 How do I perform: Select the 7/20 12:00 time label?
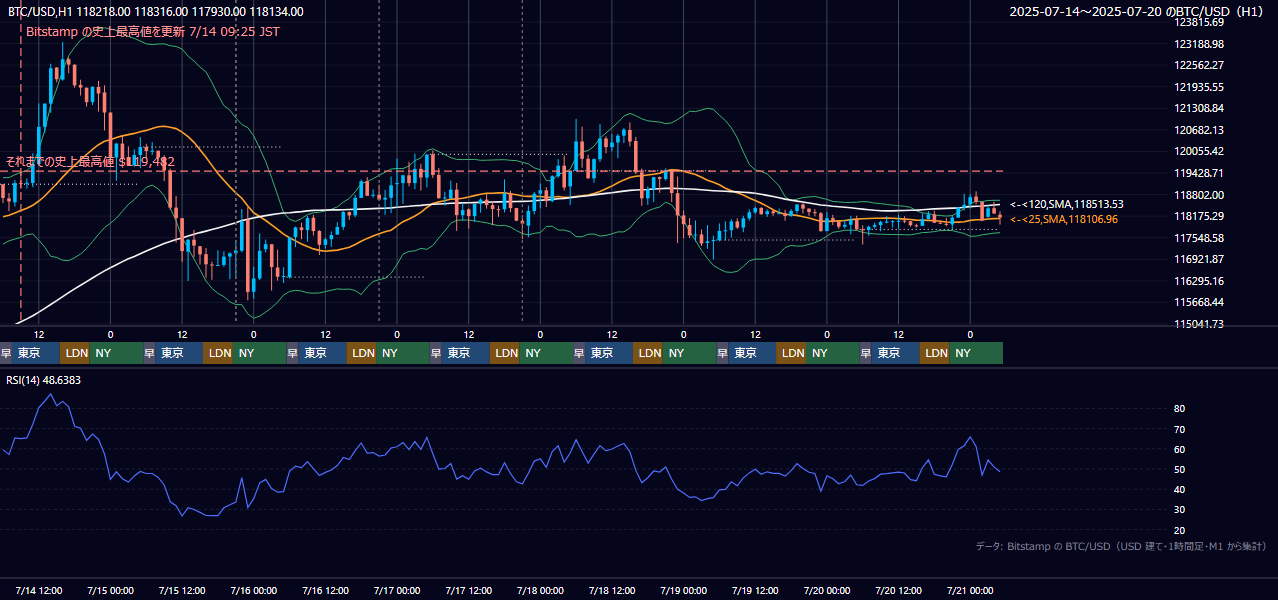[898, 590]
